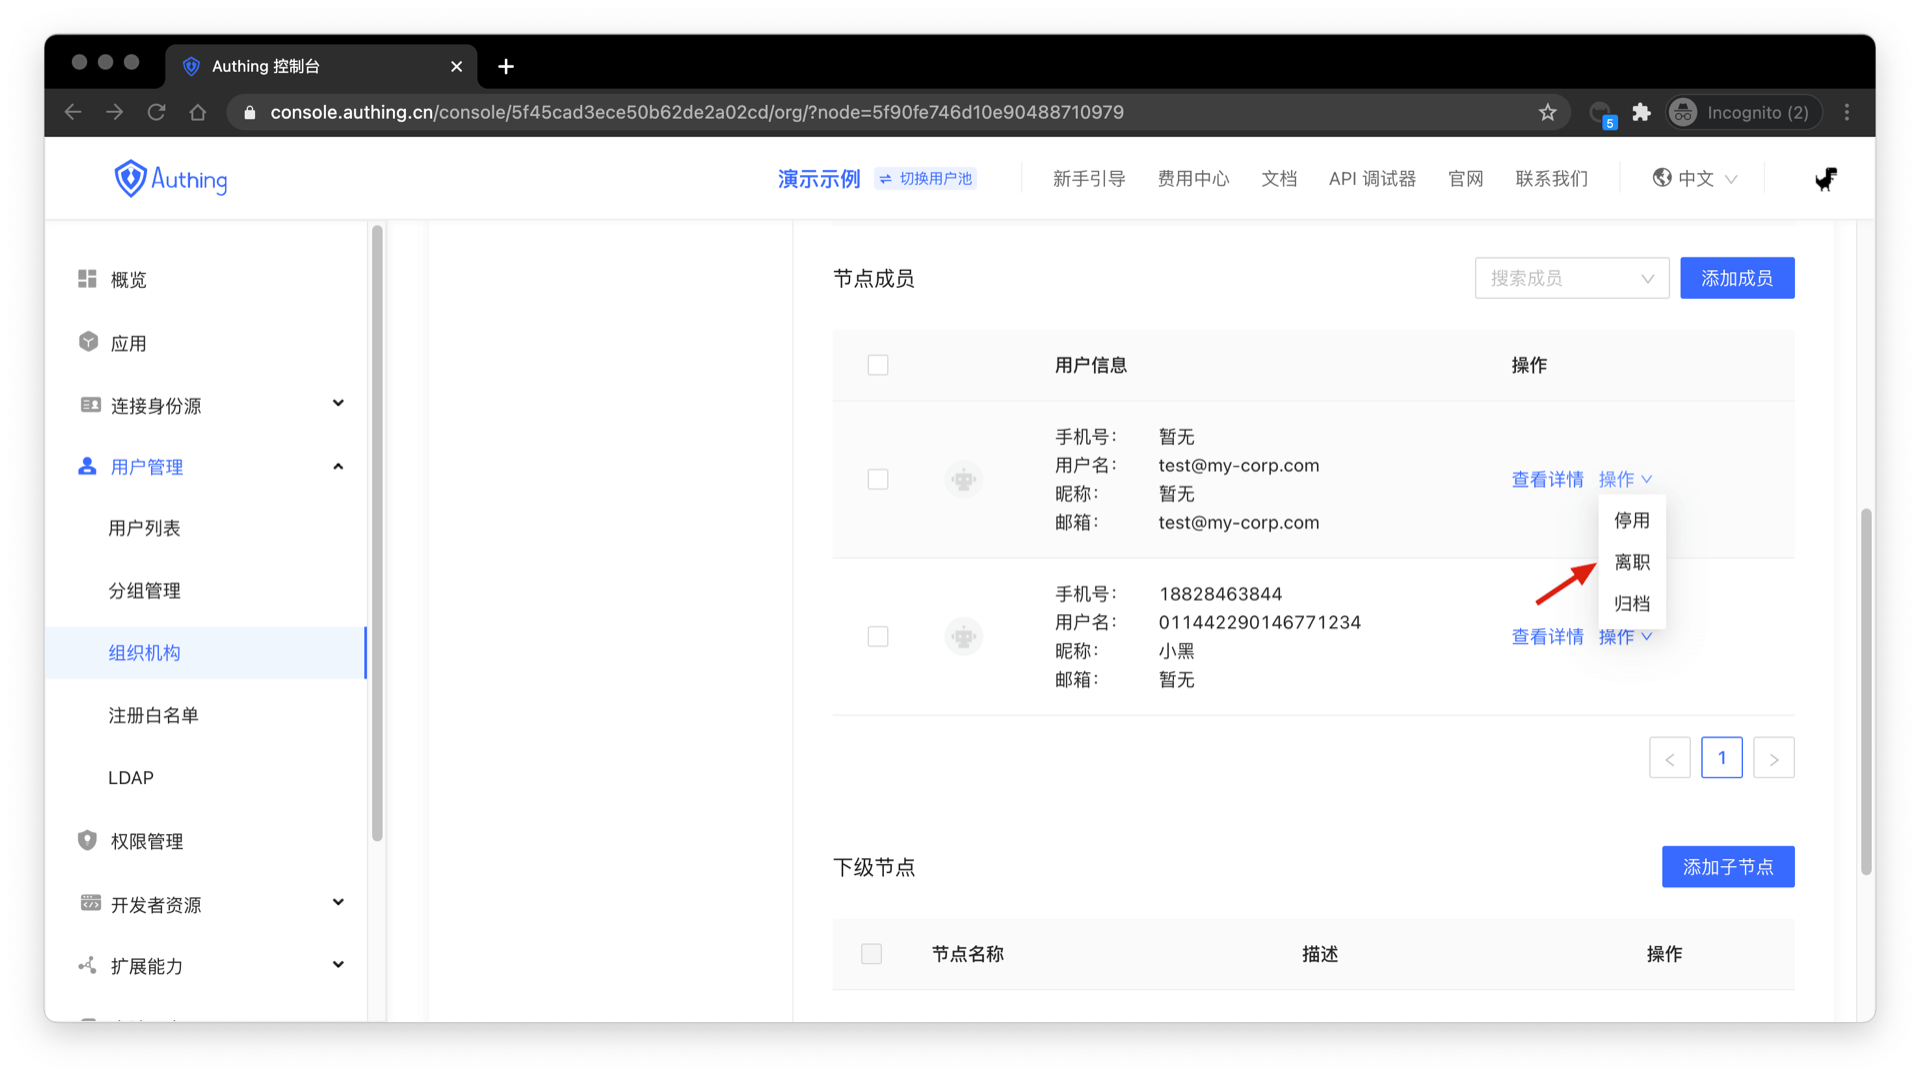Screen dimensions: 1920x1077
Task: Expand the 连接身份源 sidebar section
Action: [338, 404]
